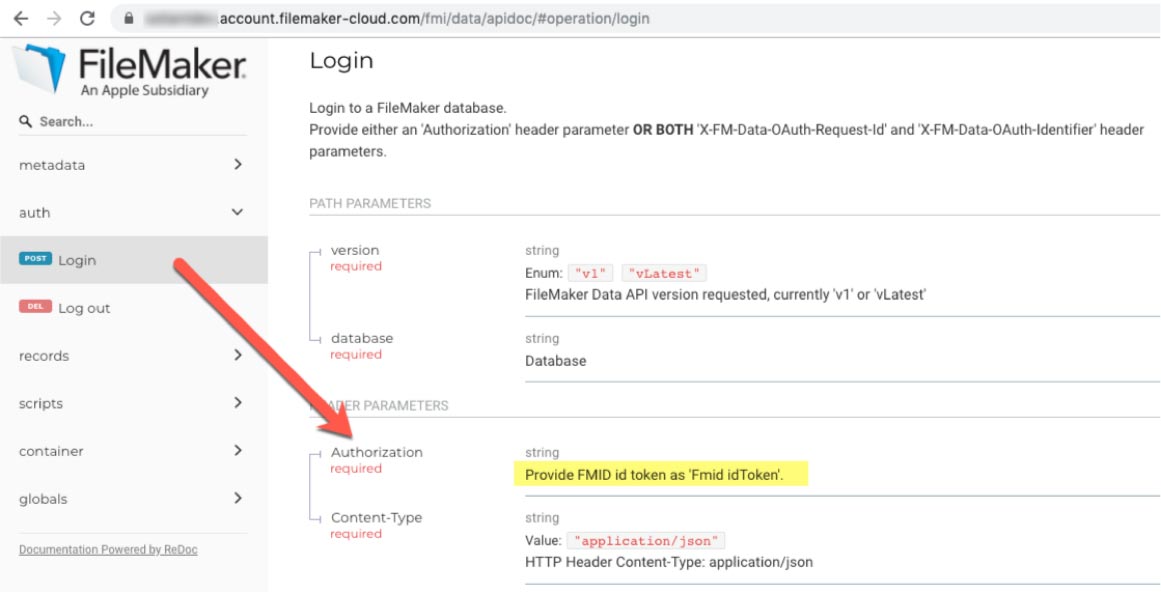This screenshot has width=1161, height=592.
Task: Click the PATH PARAMETERS section heading
Action: (370, 204)
